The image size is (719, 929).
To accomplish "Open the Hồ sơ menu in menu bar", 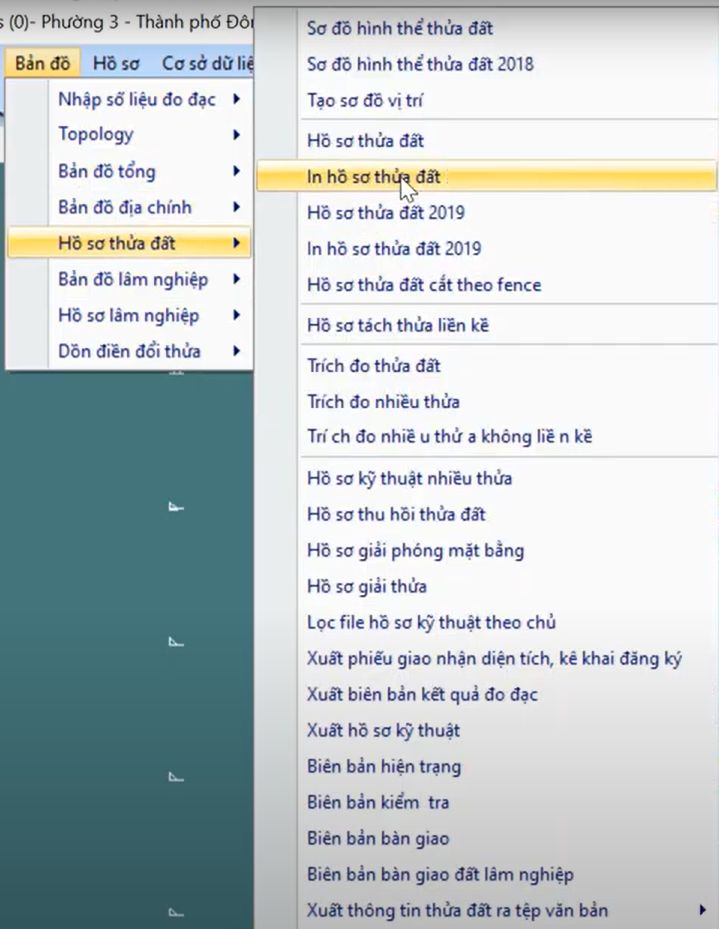I will tap(116, 63).
